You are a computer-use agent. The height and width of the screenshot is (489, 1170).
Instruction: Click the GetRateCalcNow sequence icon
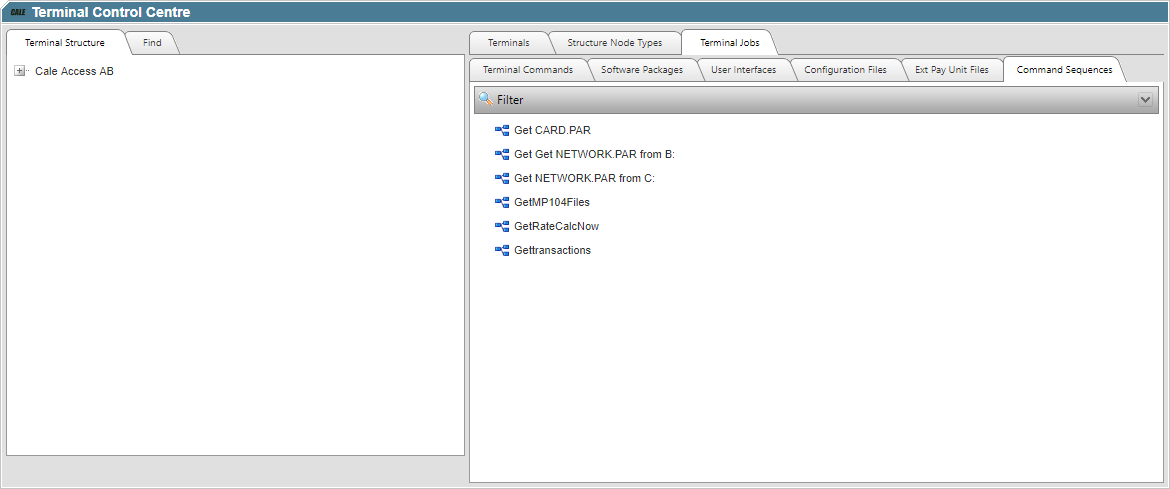[x=502, y=226]
